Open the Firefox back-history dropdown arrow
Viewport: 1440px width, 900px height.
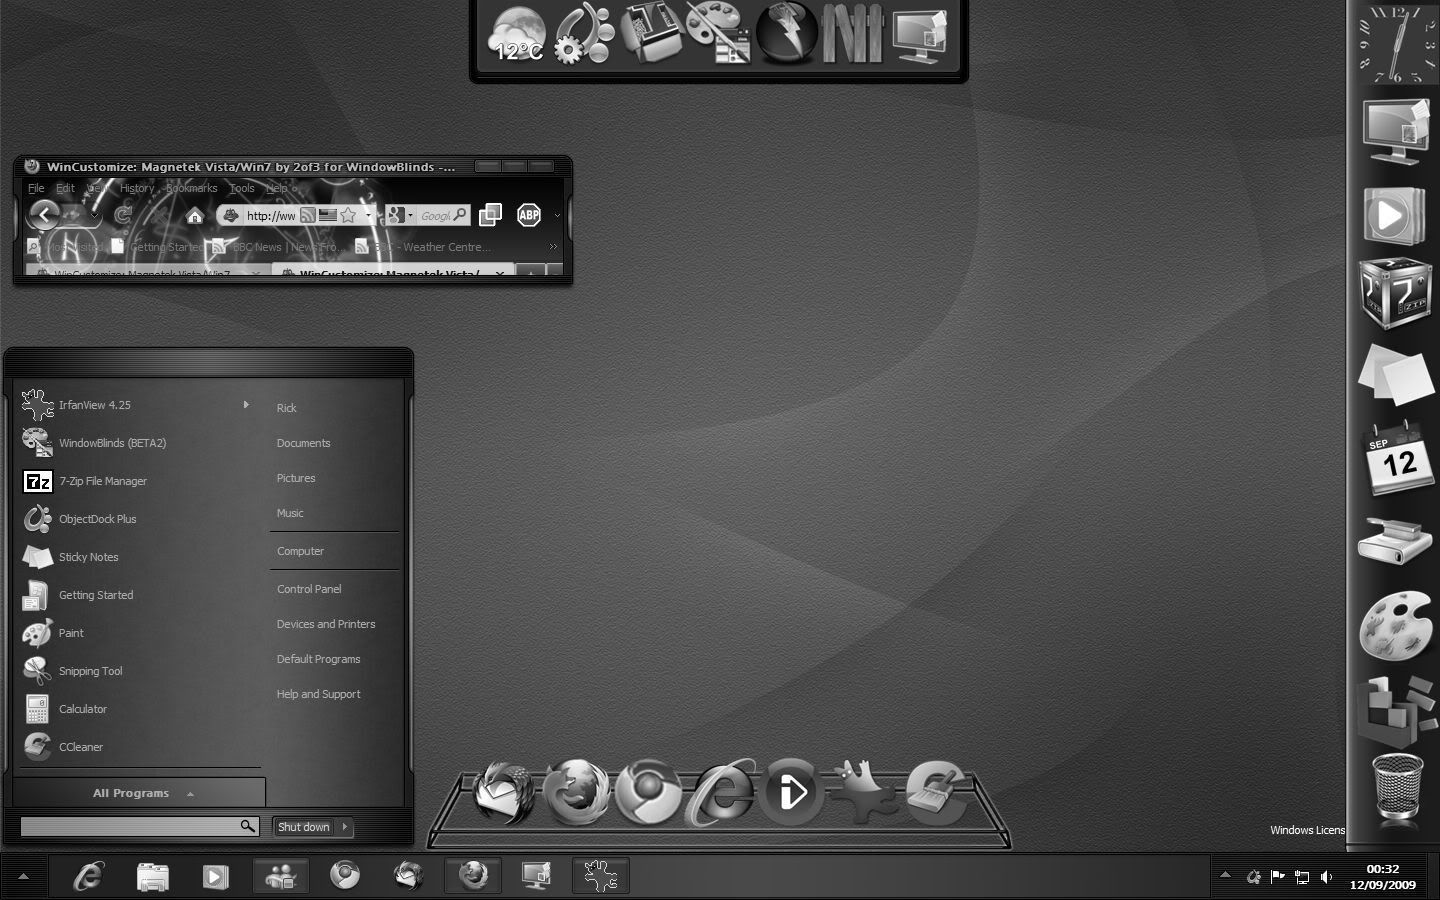click(x=94, y=215)
